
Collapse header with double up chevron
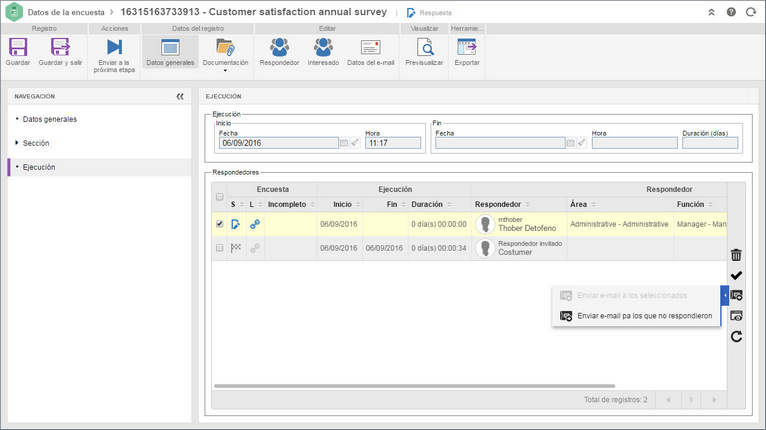711,12
